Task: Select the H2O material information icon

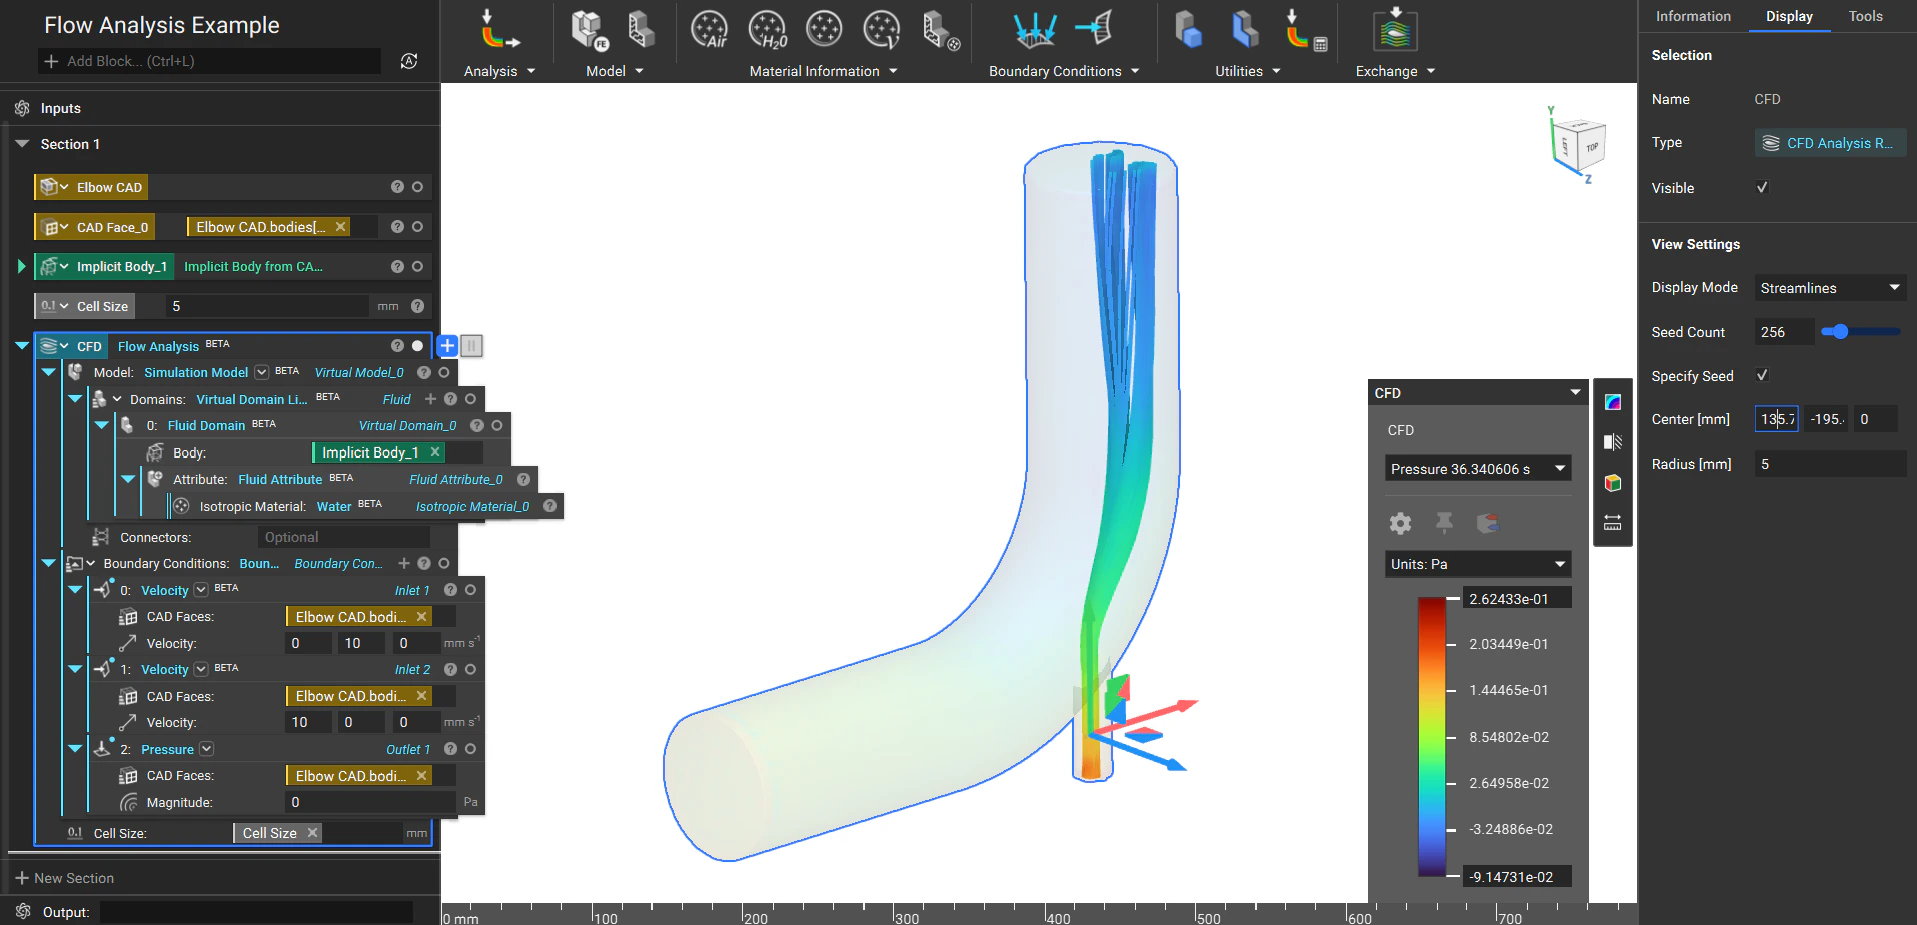Action: 768,29
